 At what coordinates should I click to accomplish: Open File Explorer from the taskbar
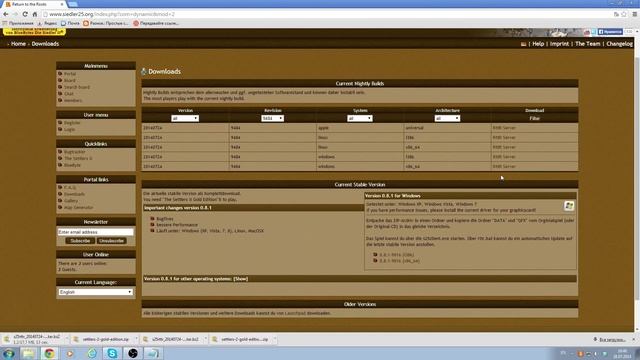point(29,353)
